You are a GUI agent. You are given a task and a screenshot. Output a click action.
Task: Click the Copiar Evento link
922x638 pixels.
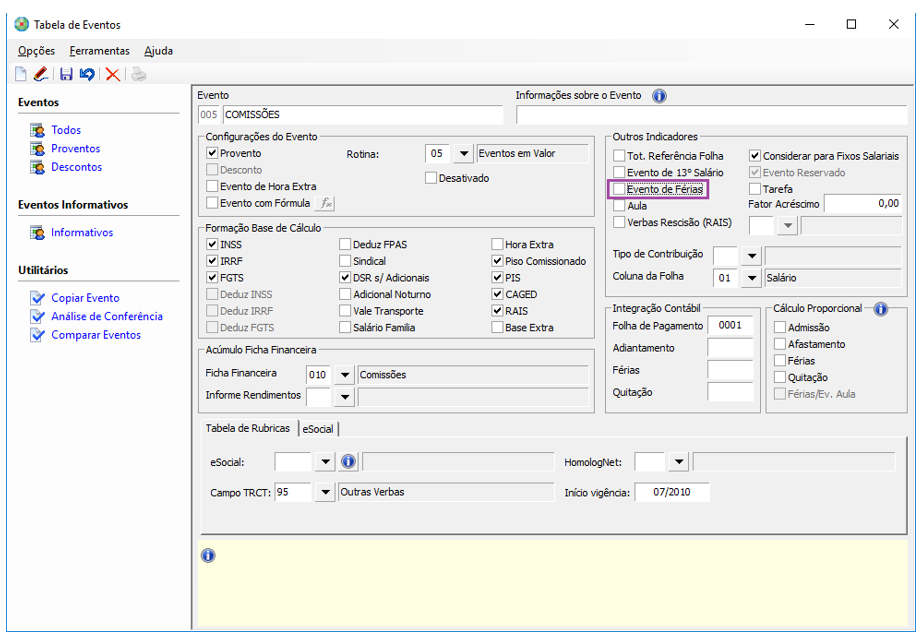[85, 298]
